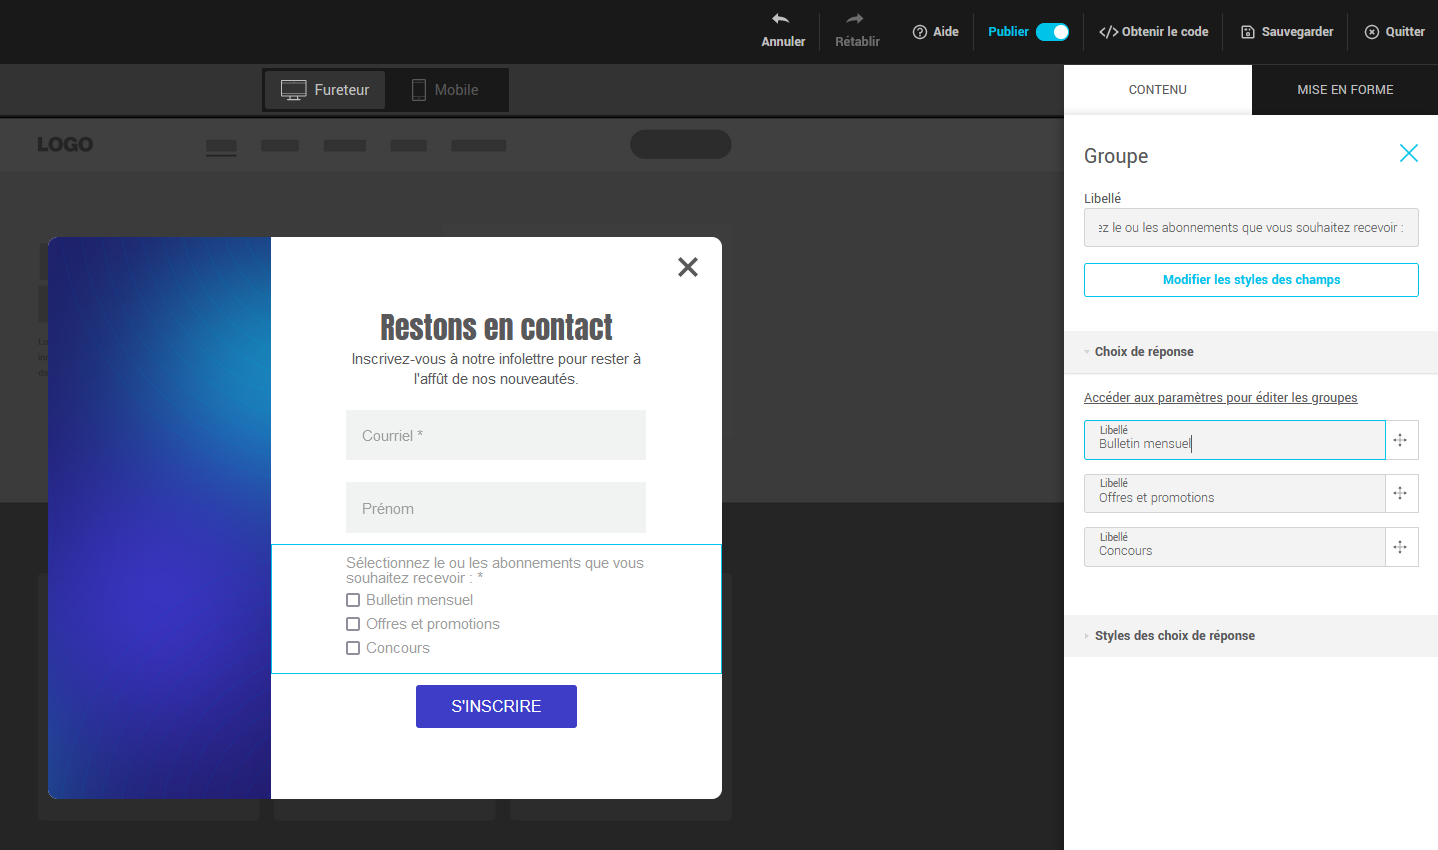Click Modifier les styles des champs button
The width and height of the screenshot is (1438, 850).
[x=1251, y=280]
